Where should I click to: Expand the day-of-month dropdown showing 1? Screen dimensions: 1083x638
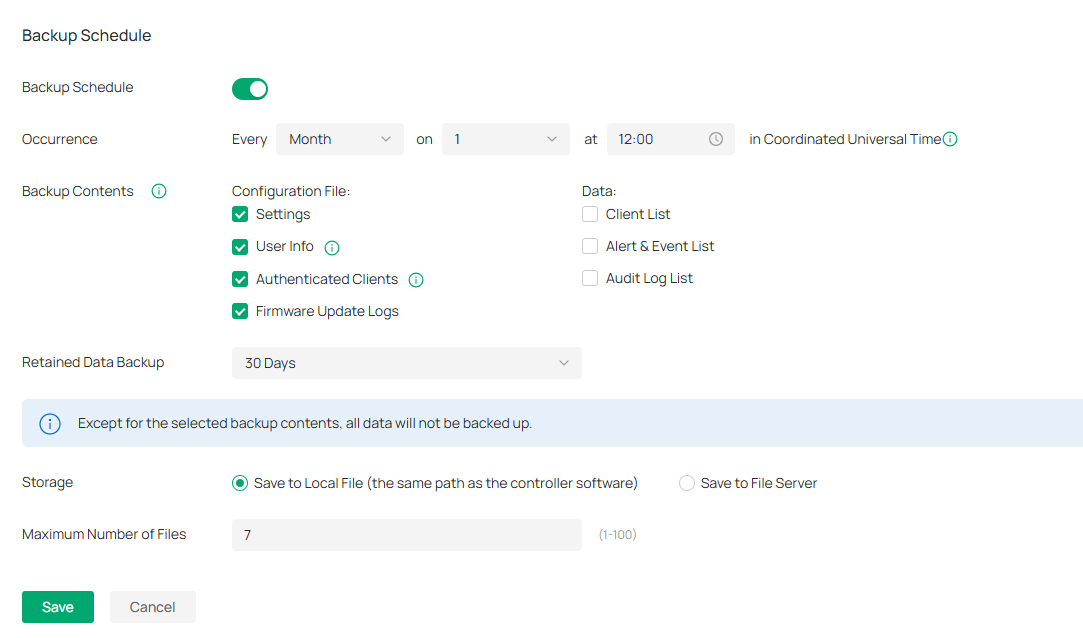coord(506,139)
